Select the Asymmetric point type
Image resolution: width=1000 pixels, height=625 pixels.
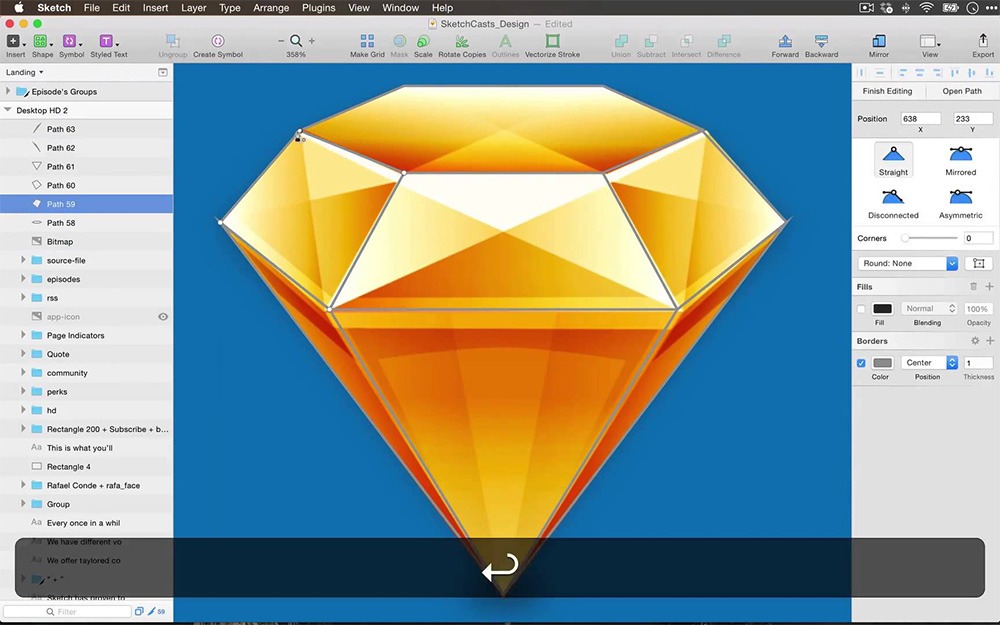click(x=960, y=202)
